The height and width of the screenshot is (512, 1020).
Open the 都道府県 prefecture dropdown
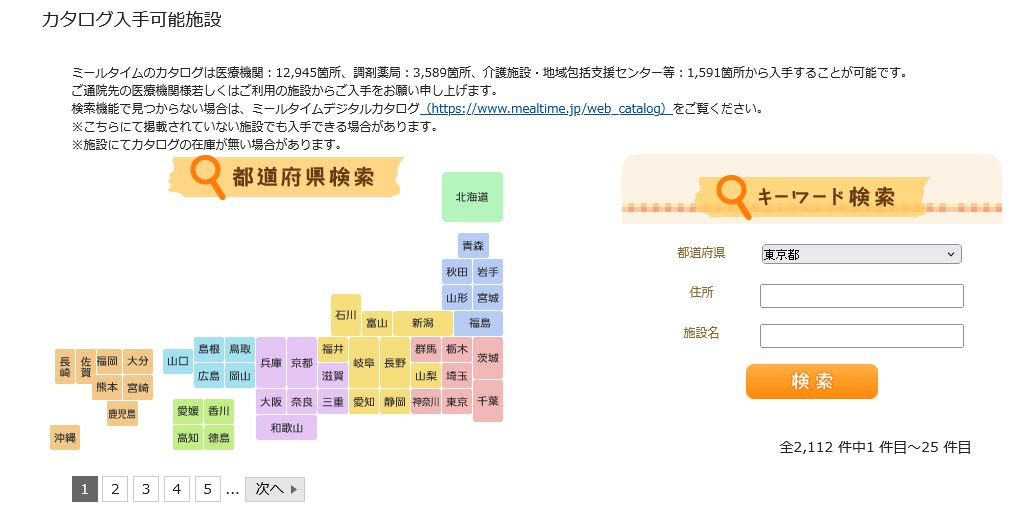tap(861, 254)
